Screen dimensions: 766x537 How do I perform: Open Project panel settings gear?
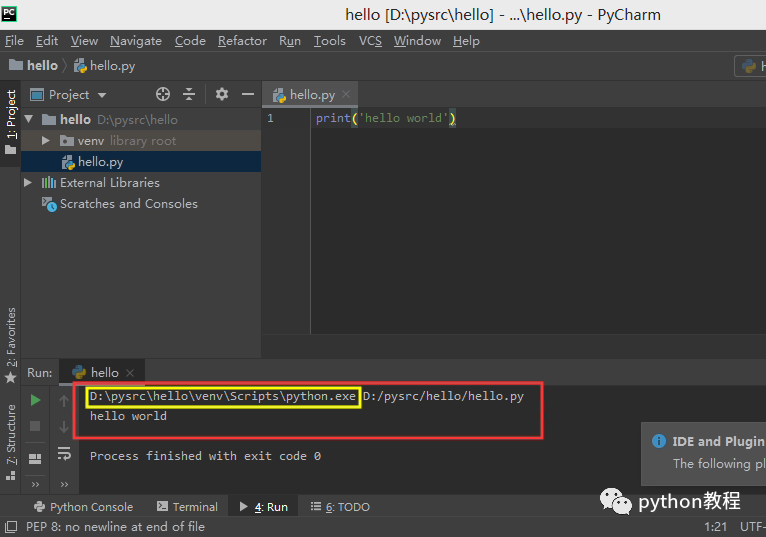pyautogui.click(x=222, y=94)
